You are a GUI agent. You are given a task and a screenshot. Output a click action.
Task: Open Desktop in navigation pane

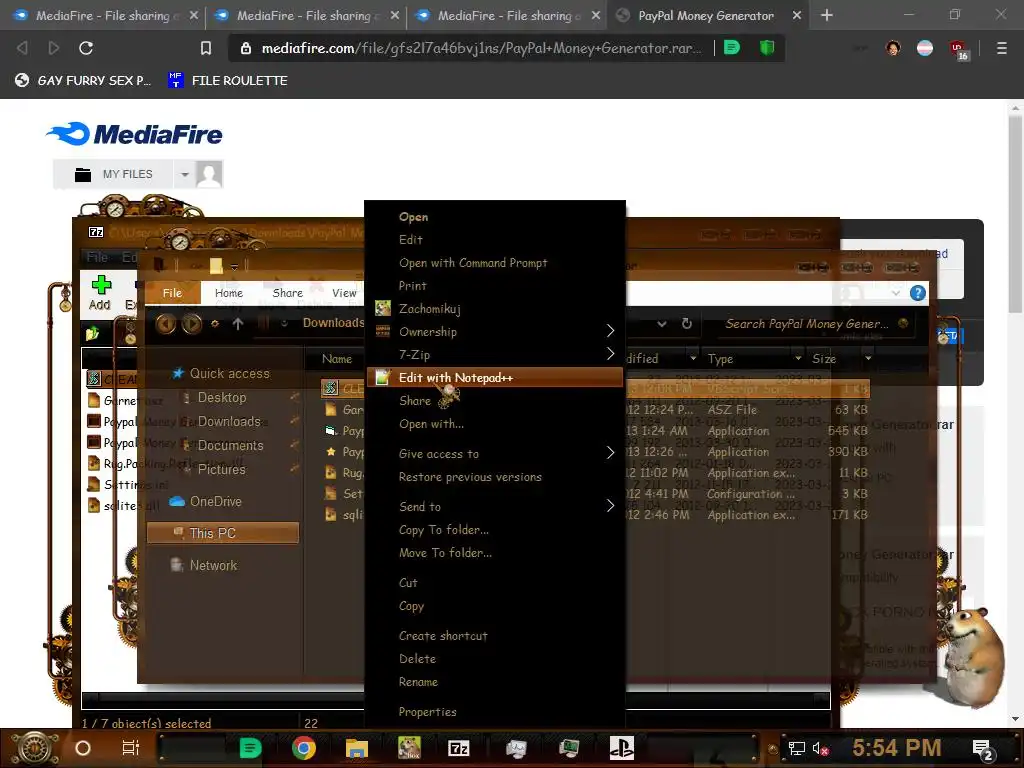point(222,397)
